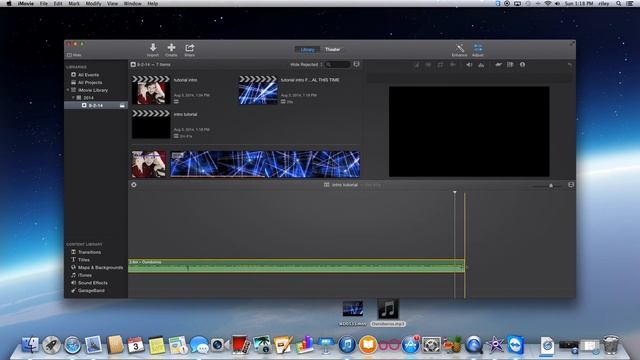Image resolution: width=640 pixels, height=360 pixels.
Task: Switch to the Theater tab
Action: point(332,49)
